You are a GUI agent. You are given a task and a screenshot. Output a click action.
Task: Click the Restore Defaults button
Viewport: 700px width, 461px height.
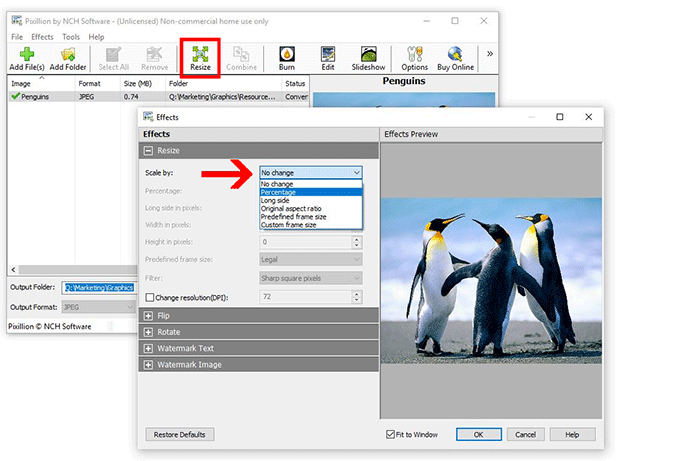pyautogui.click(x=179, y=435)
